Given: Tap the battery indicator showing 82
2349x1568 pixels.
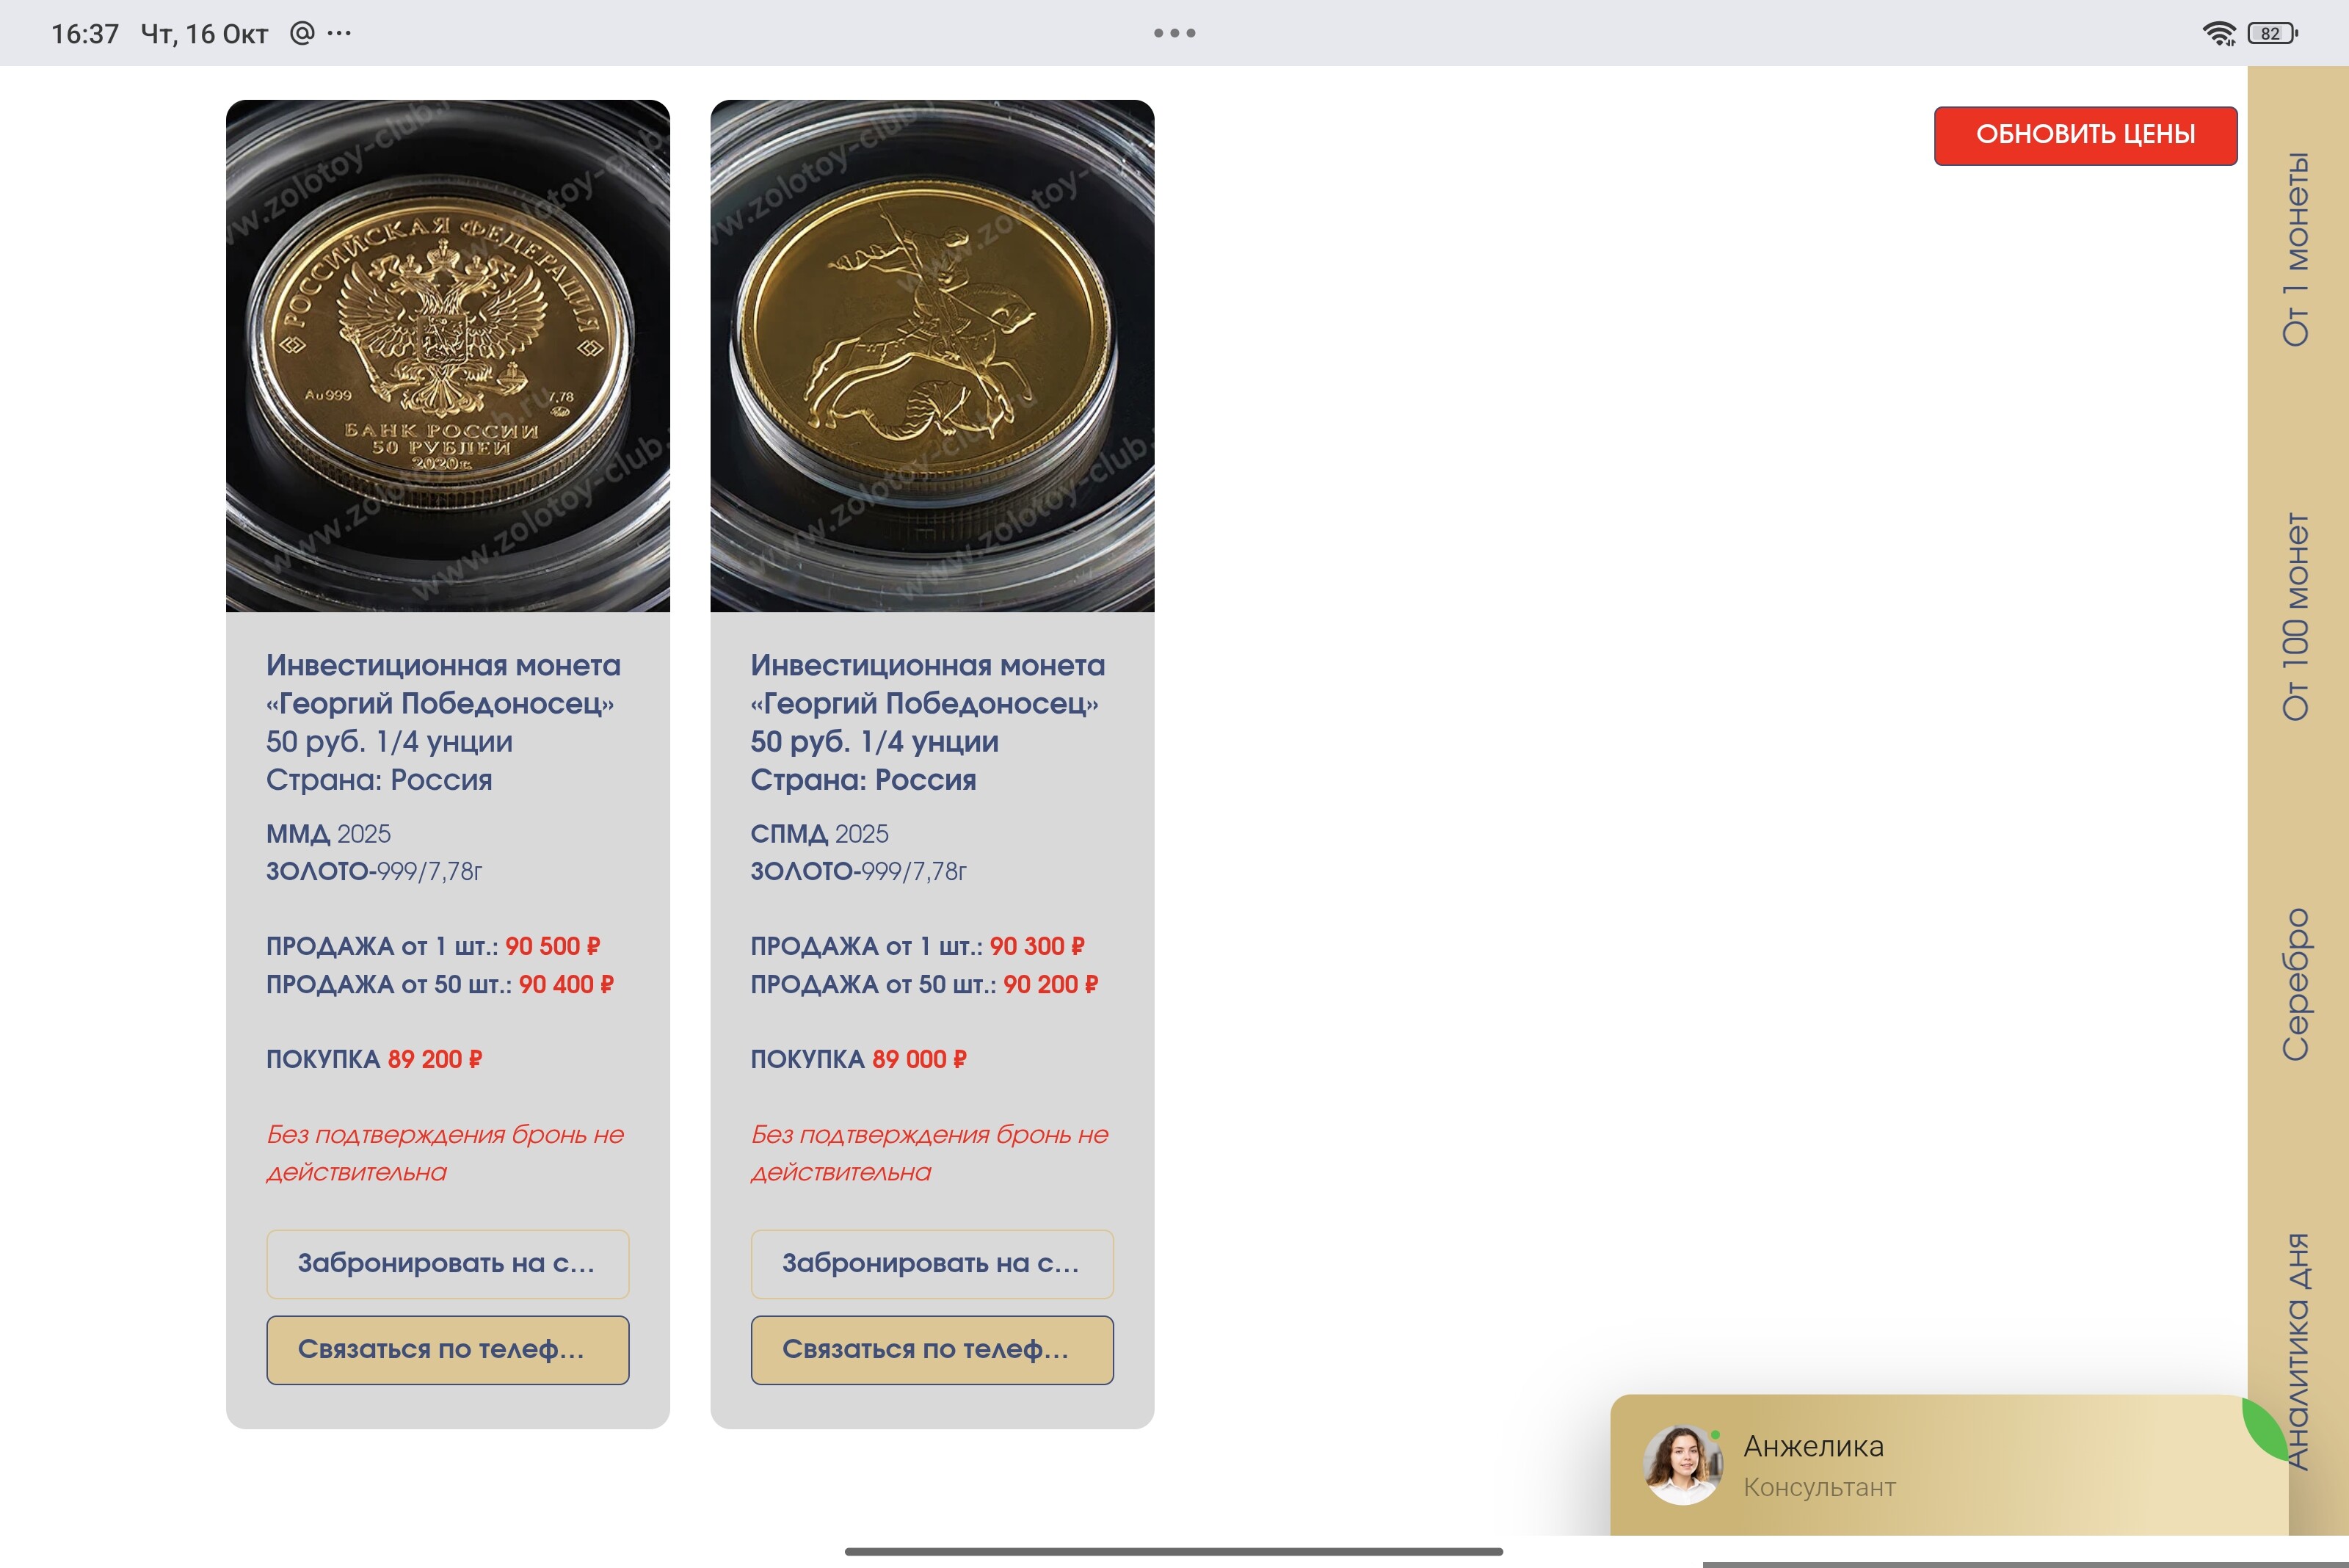Looking at the screenshot, I should click(x=2272, y=33).
